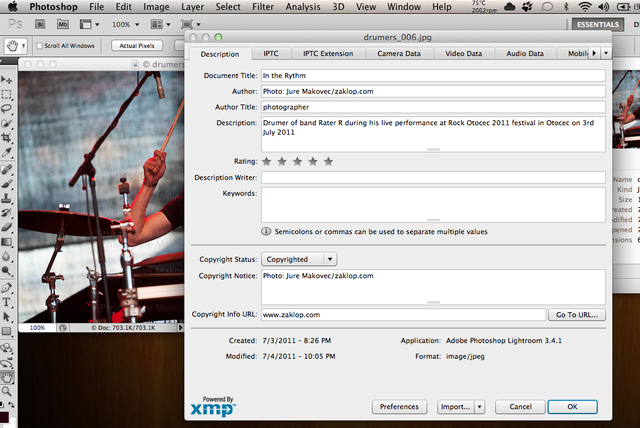
Task: Click the Go To URL... button
Action: [577, 315]
